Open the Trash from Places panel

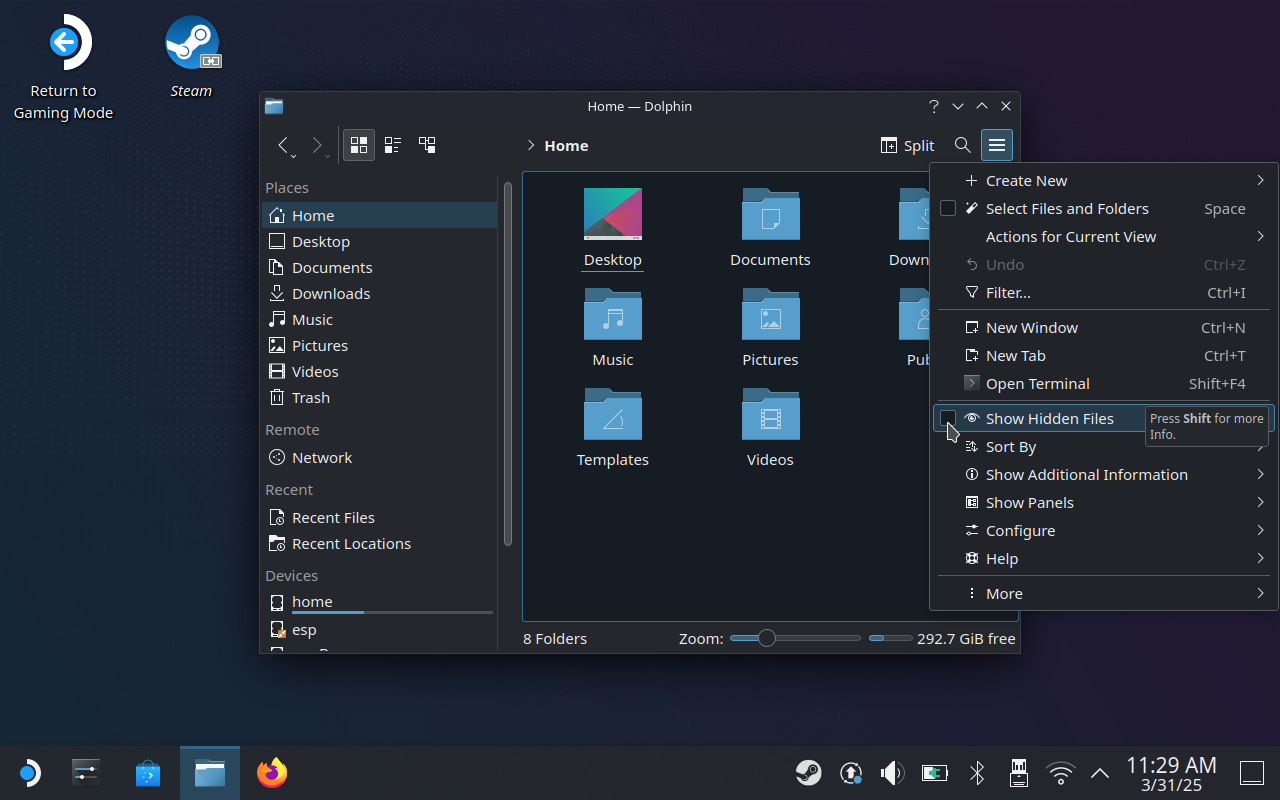pyautogui.click(x=309, y=397)
